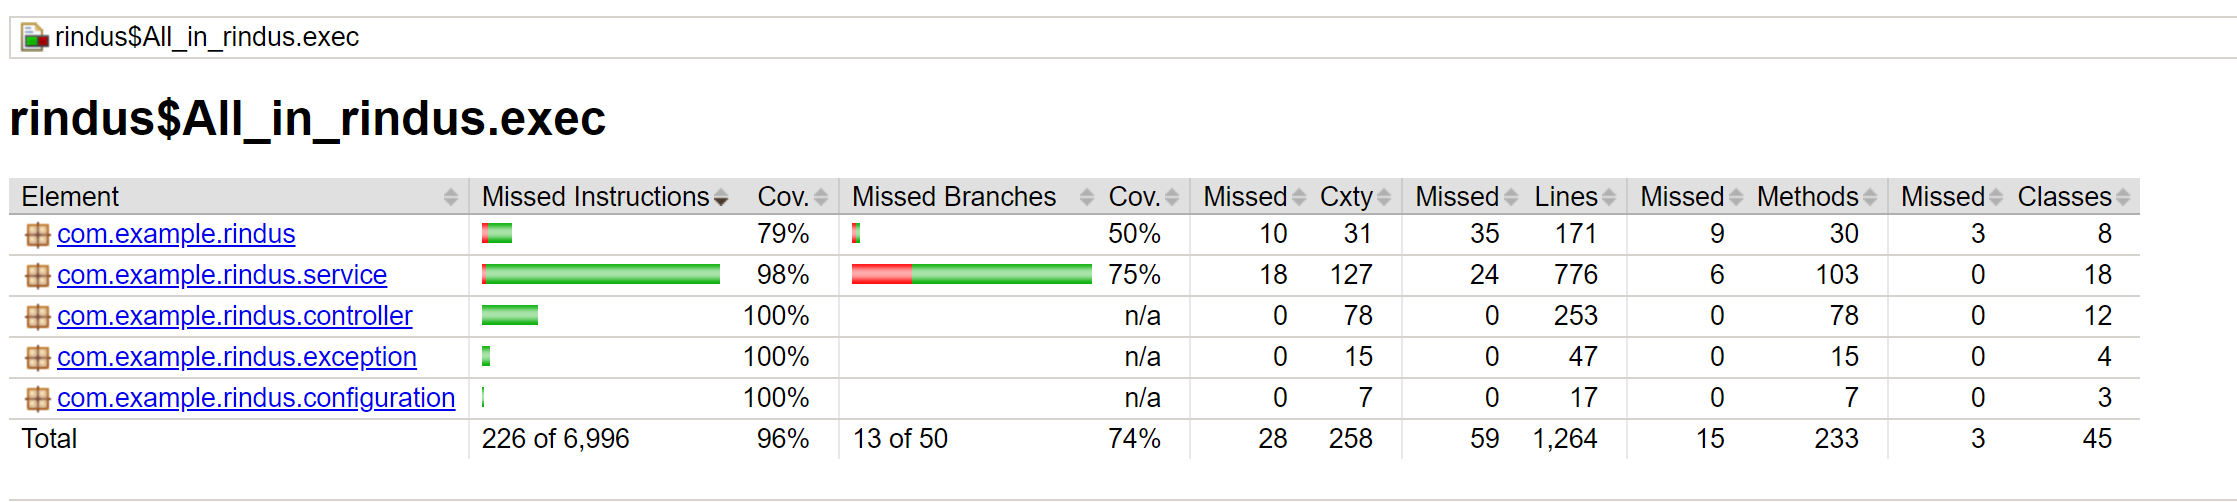Sort by Lines column header

(x=1566, y=197)
